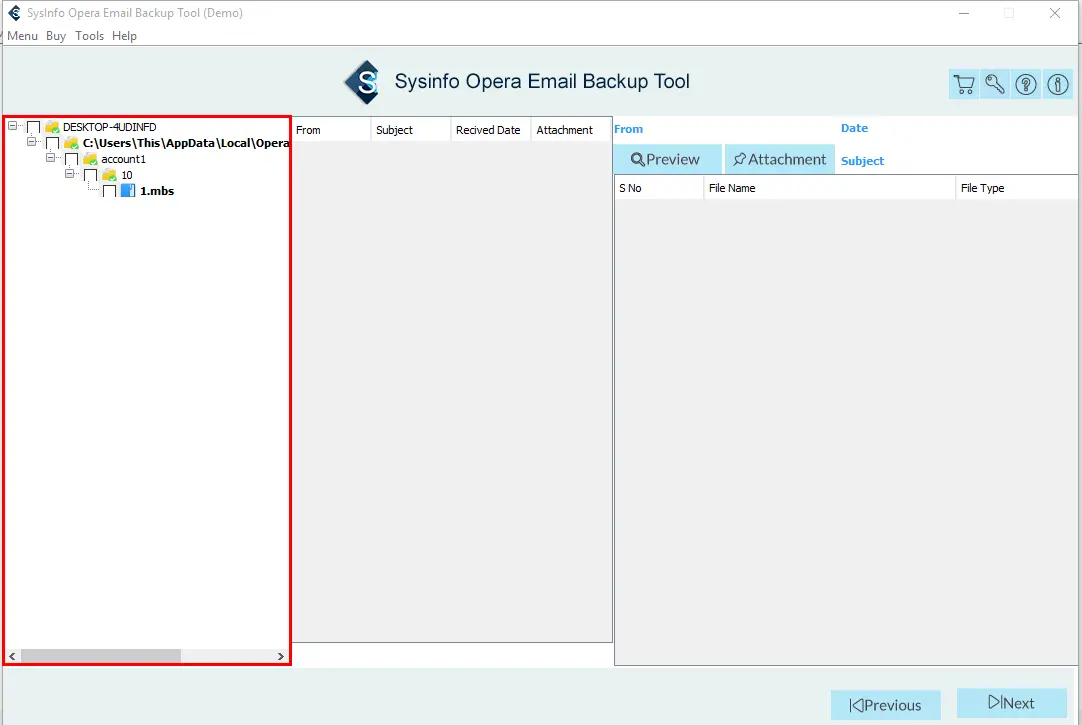
Task: Open the help question mark icon
Action: [1026, 84]
